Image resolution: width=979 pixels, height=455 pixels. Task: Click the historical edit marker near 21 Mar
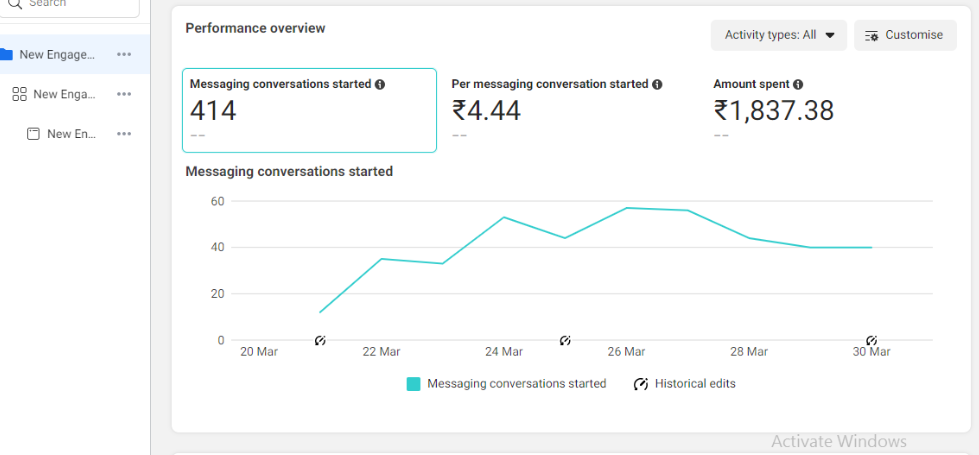tap(320, 341)
